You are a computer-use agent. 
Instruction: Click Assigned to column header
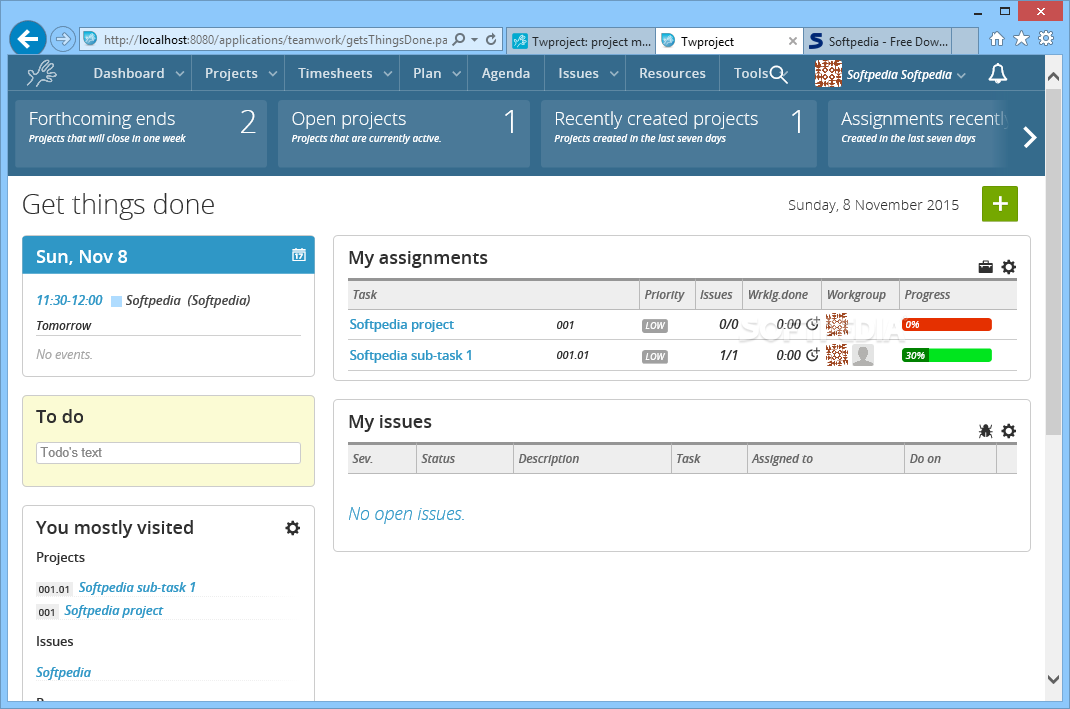pyautogui.click(x=826, y=459)
